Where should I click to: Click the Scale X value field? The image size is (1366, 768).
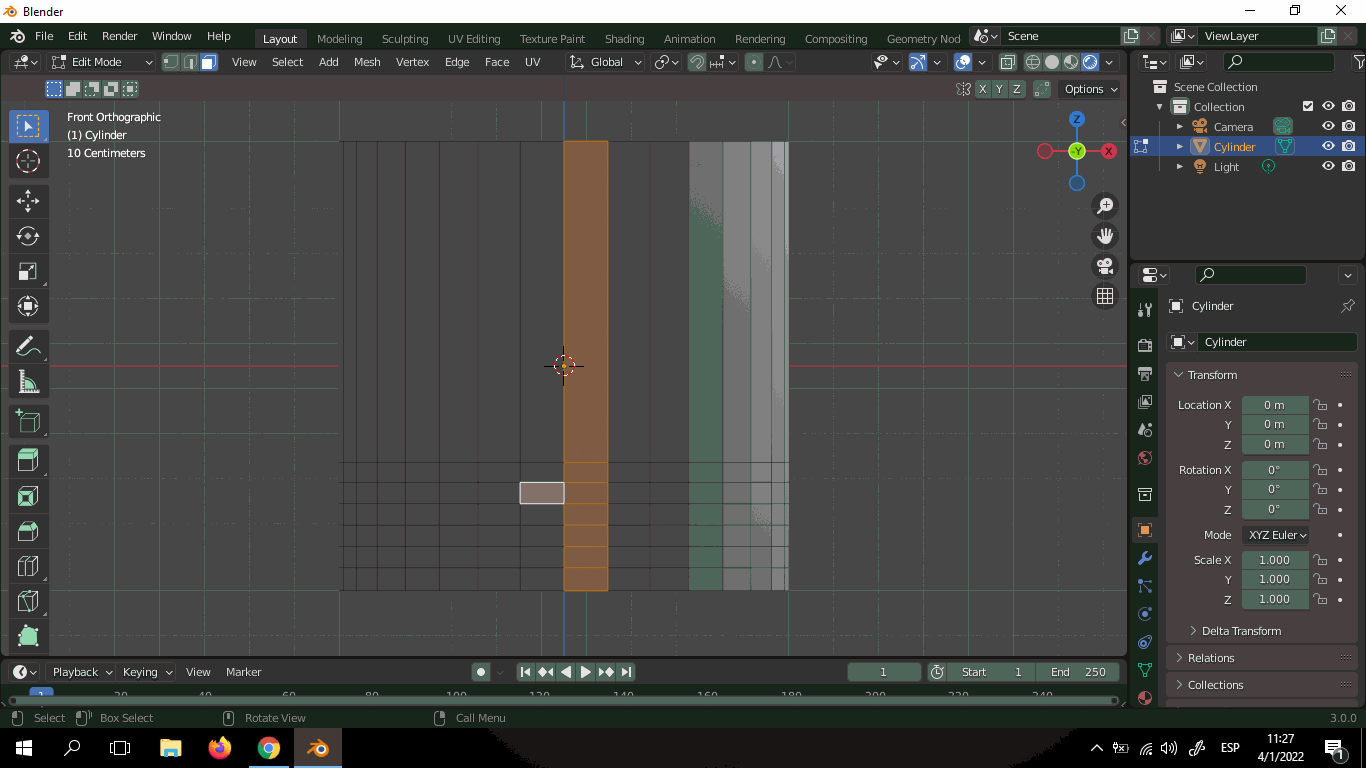pos(1275,560)
